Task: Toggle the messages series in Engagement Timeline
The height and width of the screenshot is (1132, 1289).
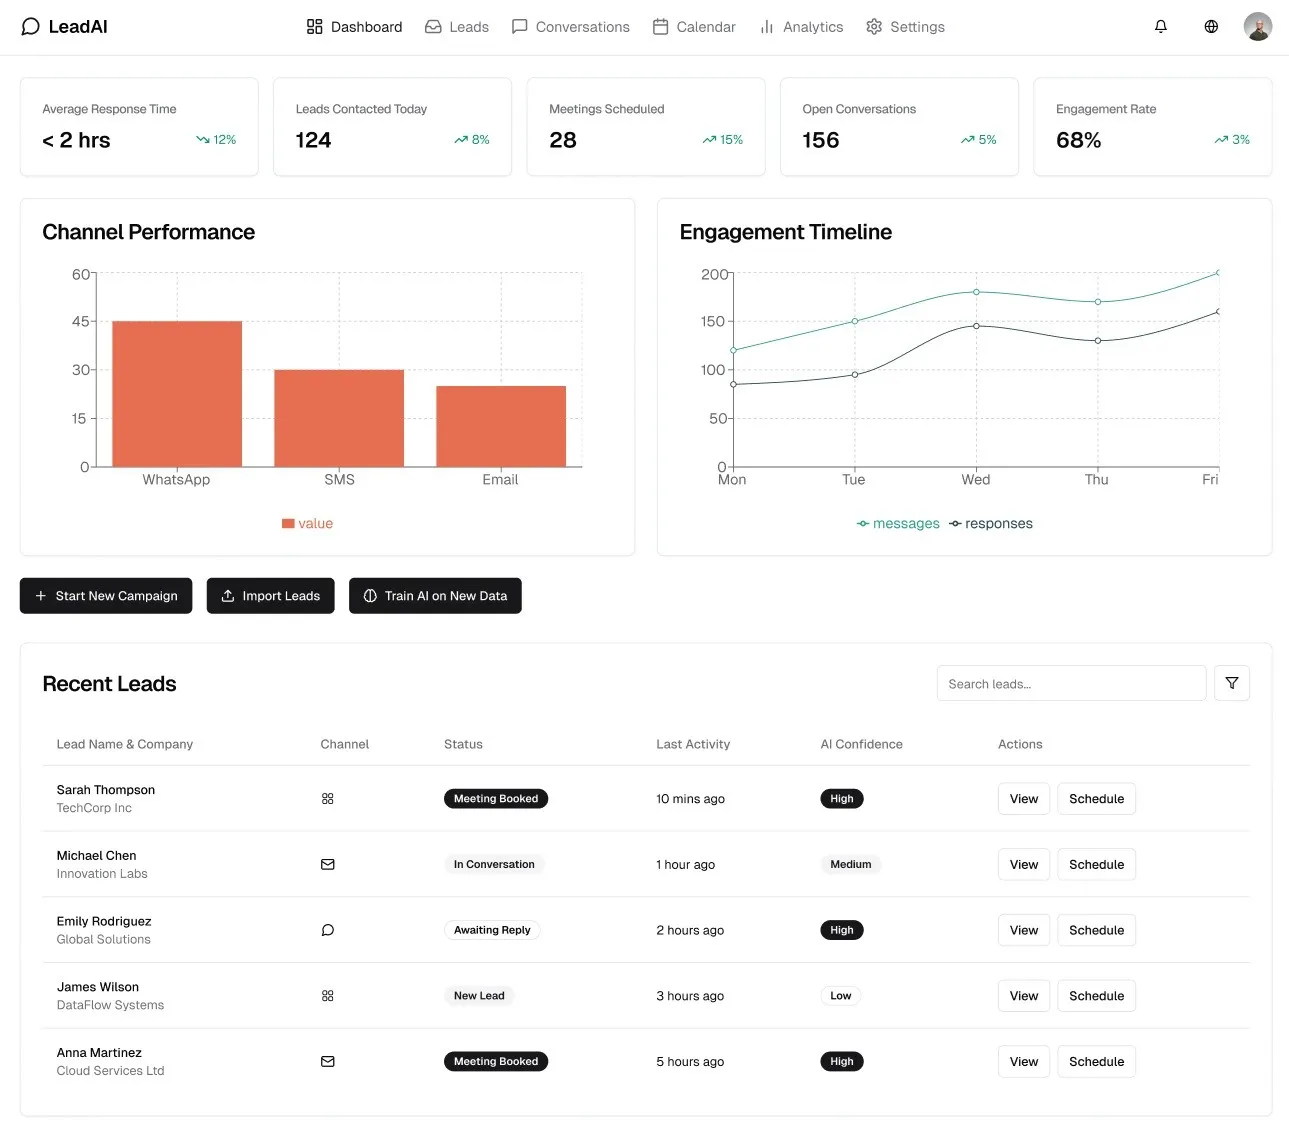Action: [x=897, y=523]
